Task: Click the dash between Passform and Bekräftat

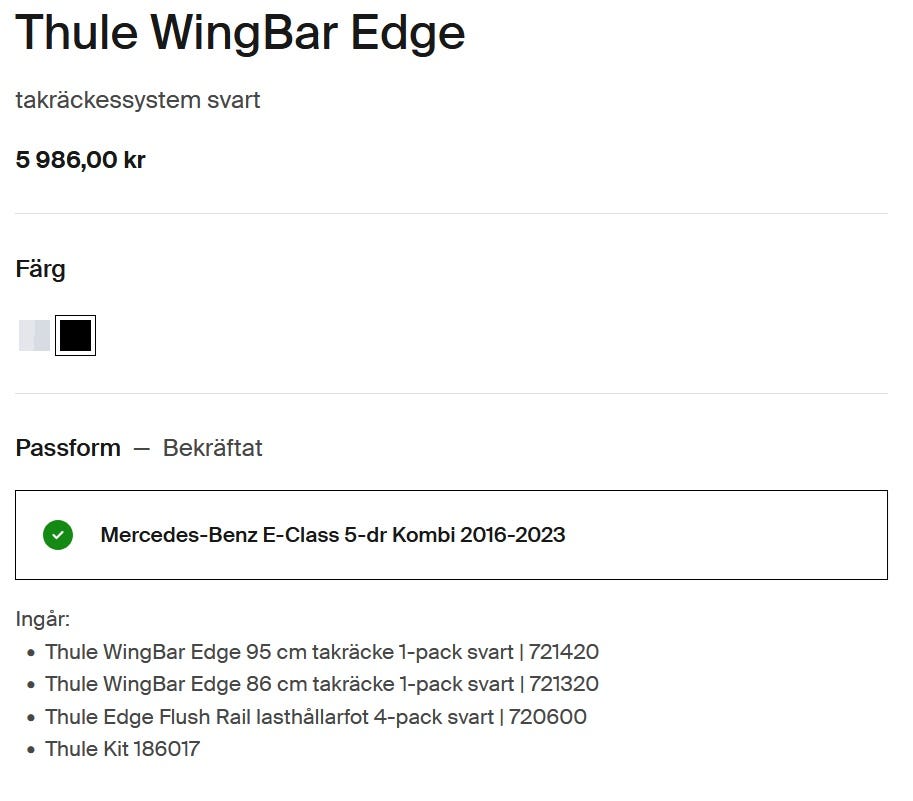Action: click(x=141, y=449)
